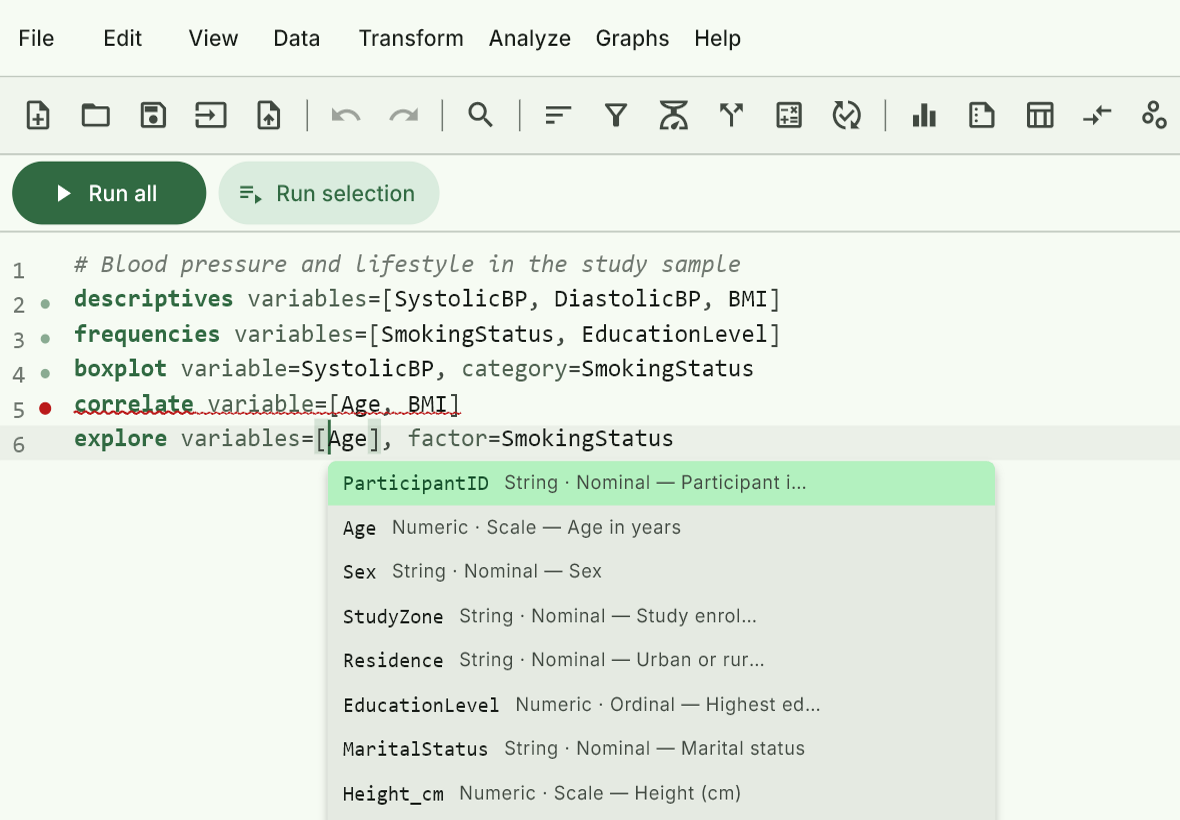Viewport: 1180px width, 820px height.
Task: Click the Output document icon
Action: coord(981,116)
